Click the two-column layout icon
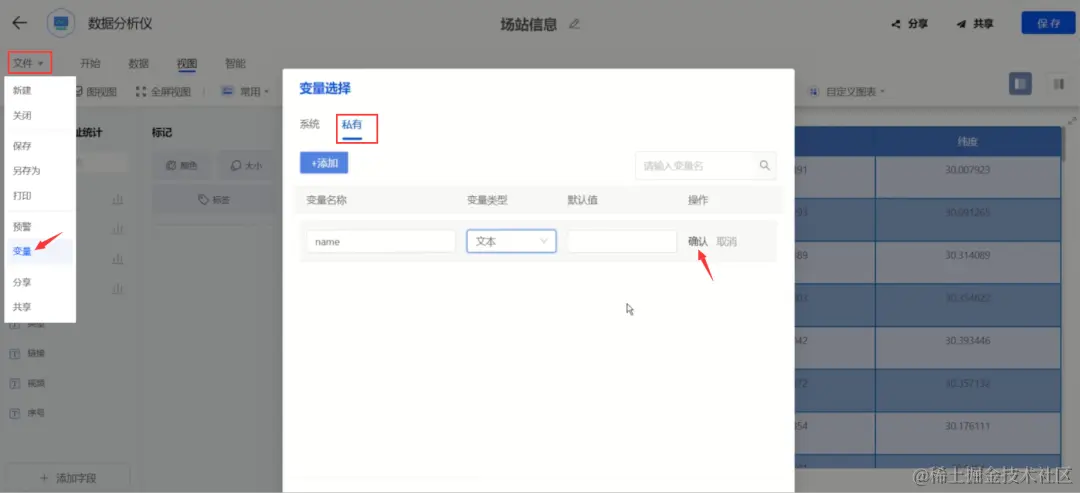1080x493 pixels. click(x=1057, y=83)
